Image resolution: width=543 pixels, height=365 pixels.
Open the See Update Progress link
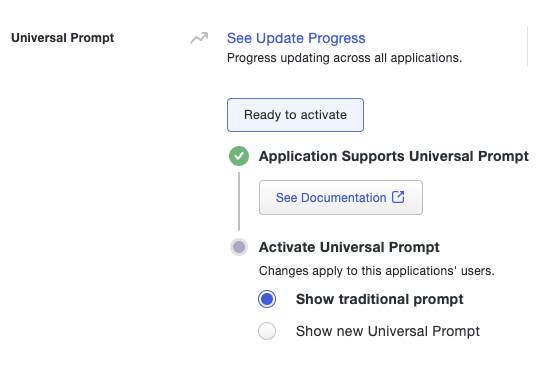[x=296, y=38]
